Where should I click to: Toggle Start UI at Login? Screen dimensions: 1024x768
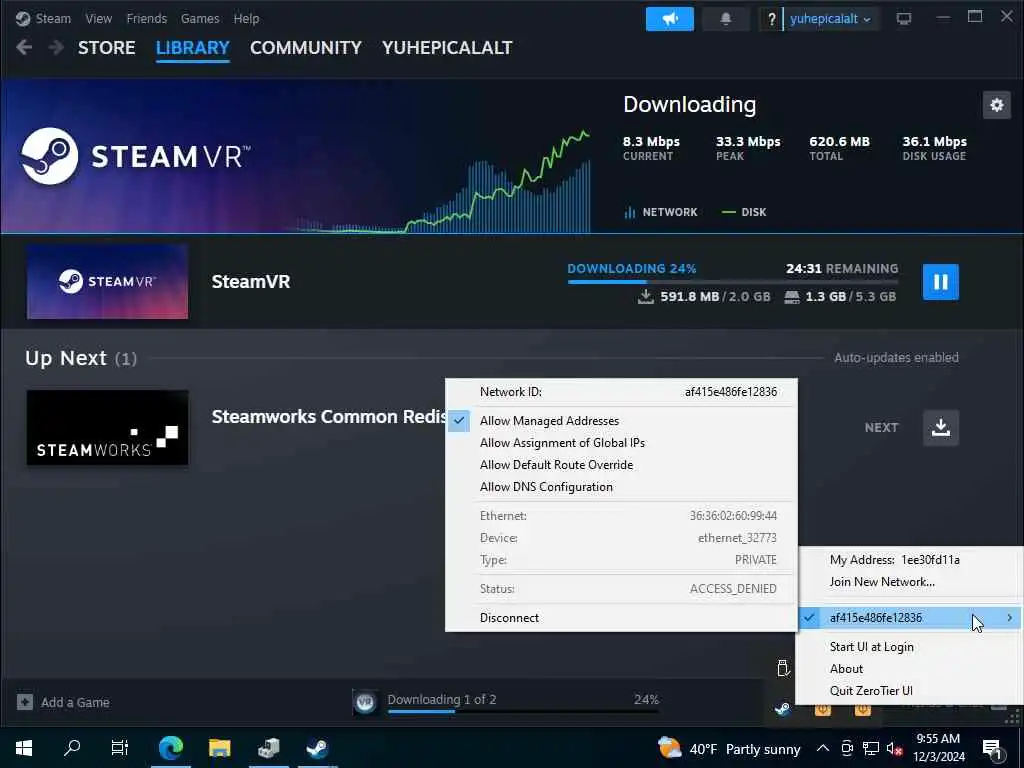(909, 647)
